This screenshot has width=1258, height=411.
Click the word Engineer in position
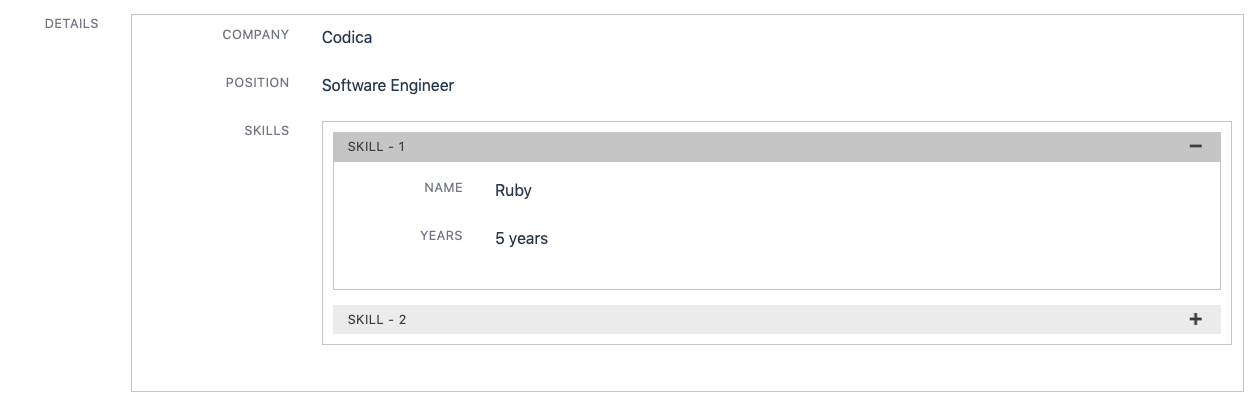click(423, 87)
